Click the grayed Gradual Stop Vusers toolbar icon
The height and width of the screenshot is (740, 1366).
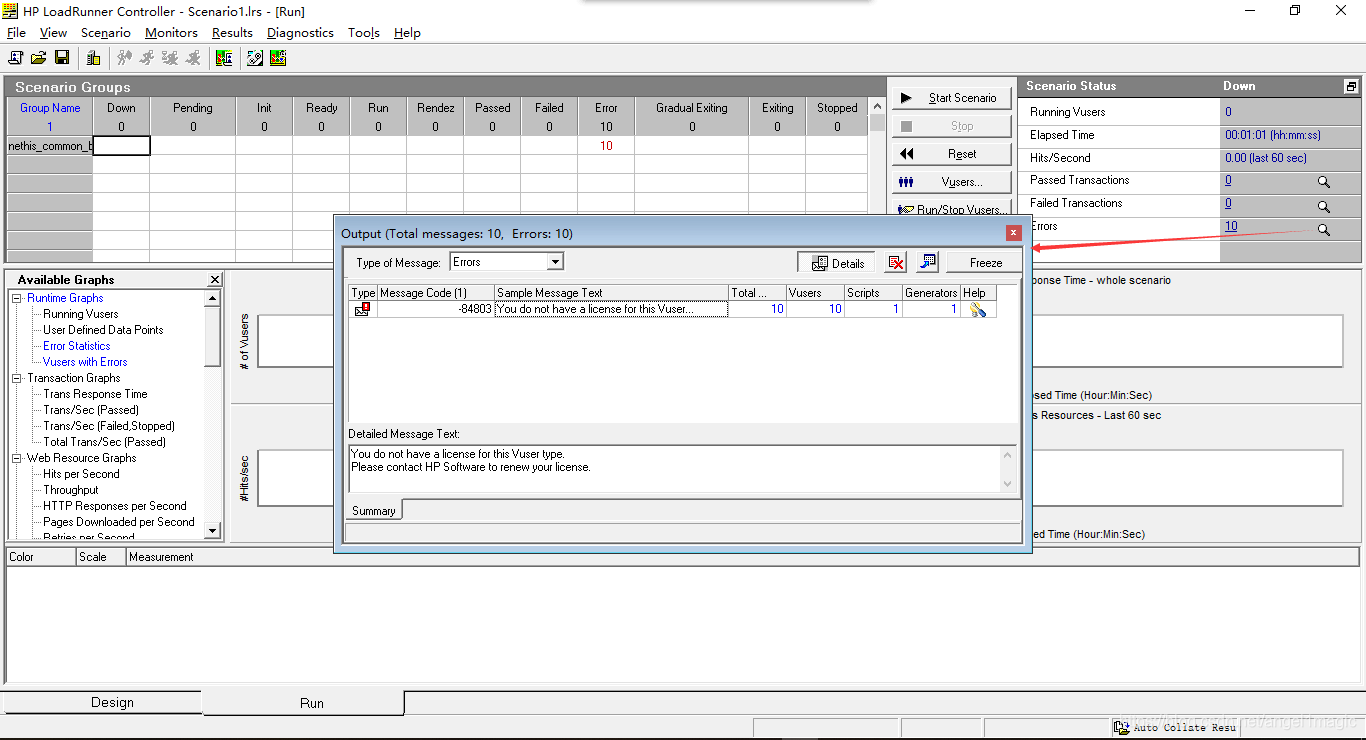click(x=170, y=58)
